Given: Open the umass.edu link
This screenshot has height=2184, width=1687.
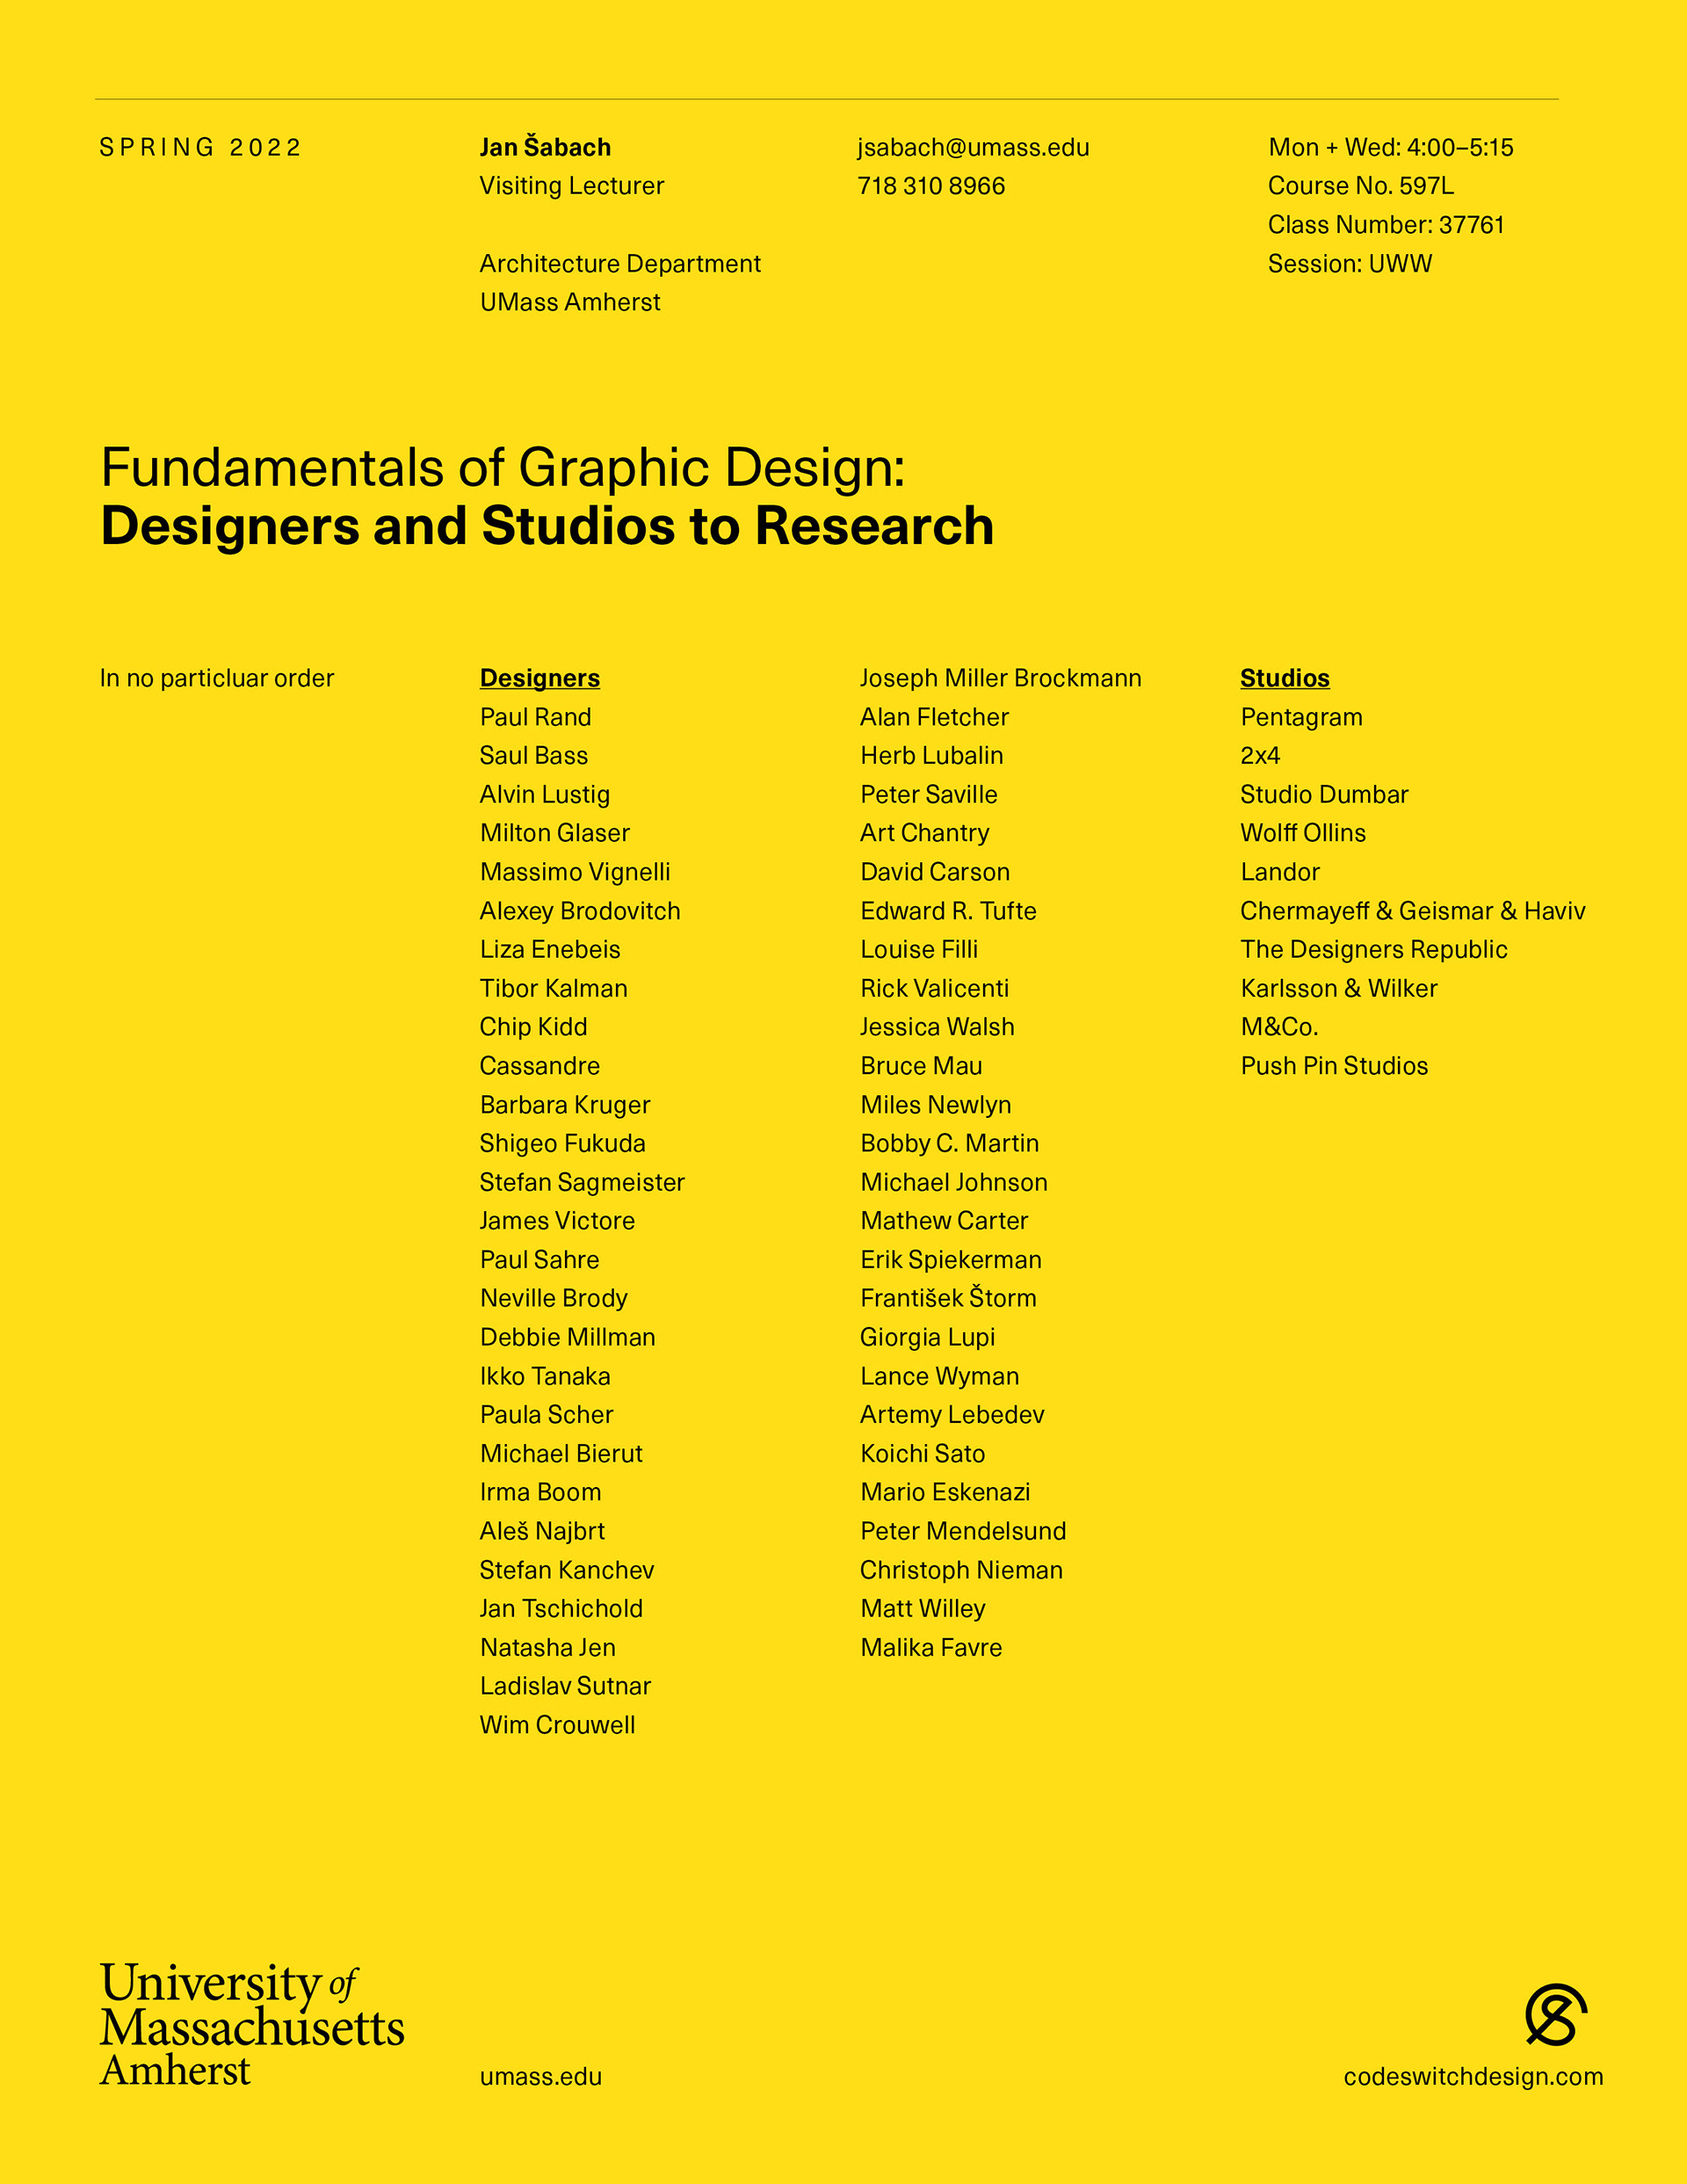Looking at the screenshot, I should [541, 2077].
